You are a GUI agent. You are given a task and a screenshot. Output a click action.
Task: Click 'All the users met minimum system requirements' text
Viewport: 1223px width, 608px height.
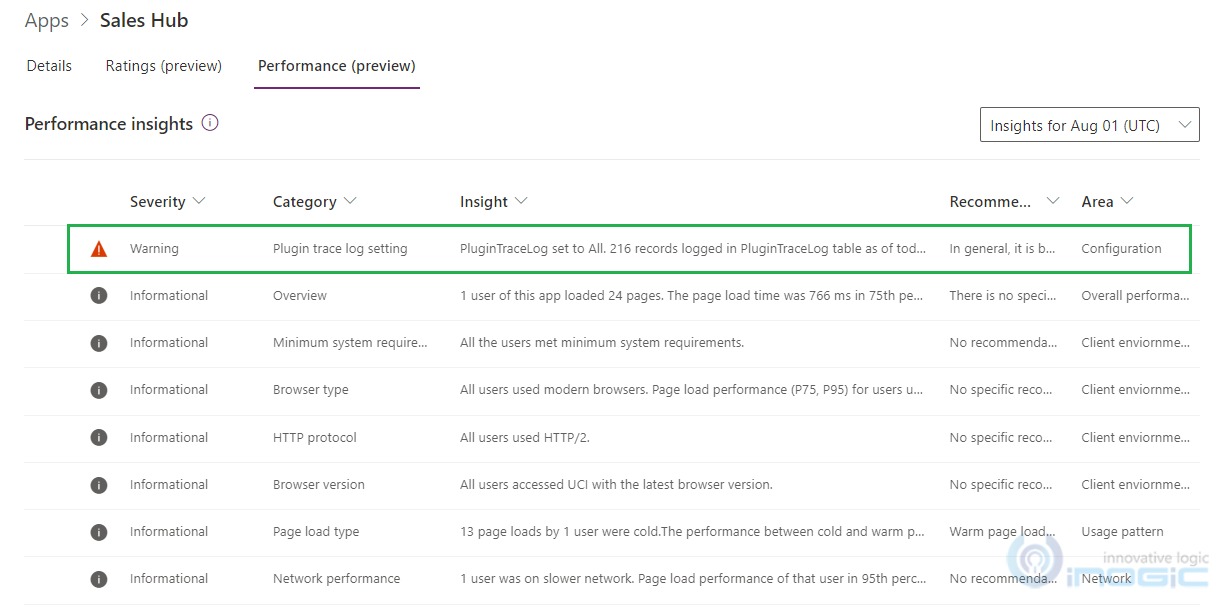tap(602, 343)
